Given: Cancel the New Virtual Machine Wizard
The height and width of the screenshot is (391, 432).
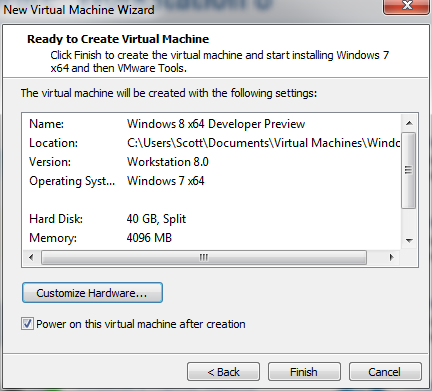Looking at the screenshot, I should pyautogui.click(x=385, y=372).
